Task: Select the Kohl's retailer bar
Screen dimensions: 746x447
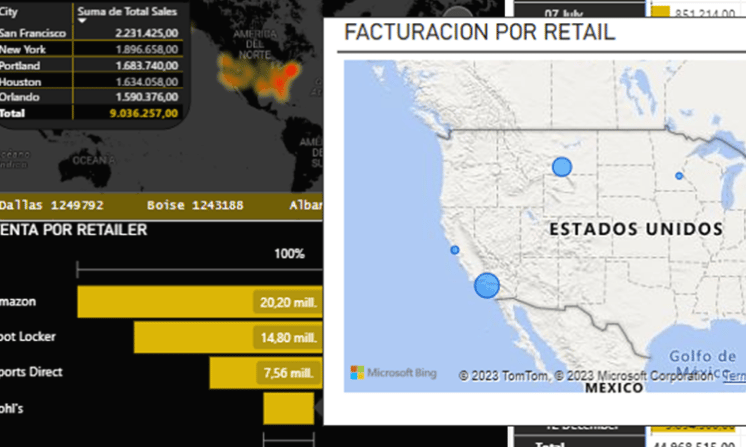Action: (288, 408)
